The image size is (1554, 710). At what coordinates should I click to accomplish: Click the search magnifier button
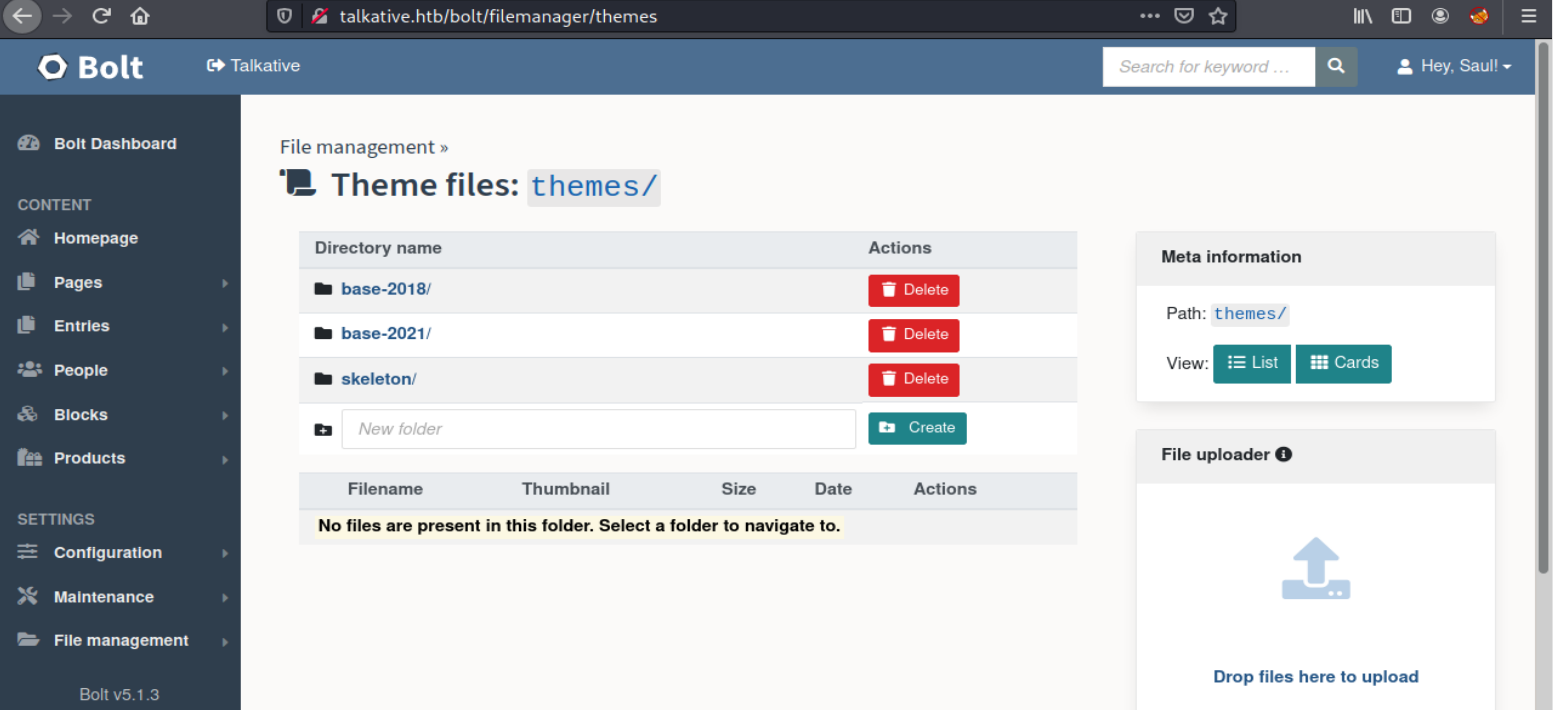tap(1336, 67)
